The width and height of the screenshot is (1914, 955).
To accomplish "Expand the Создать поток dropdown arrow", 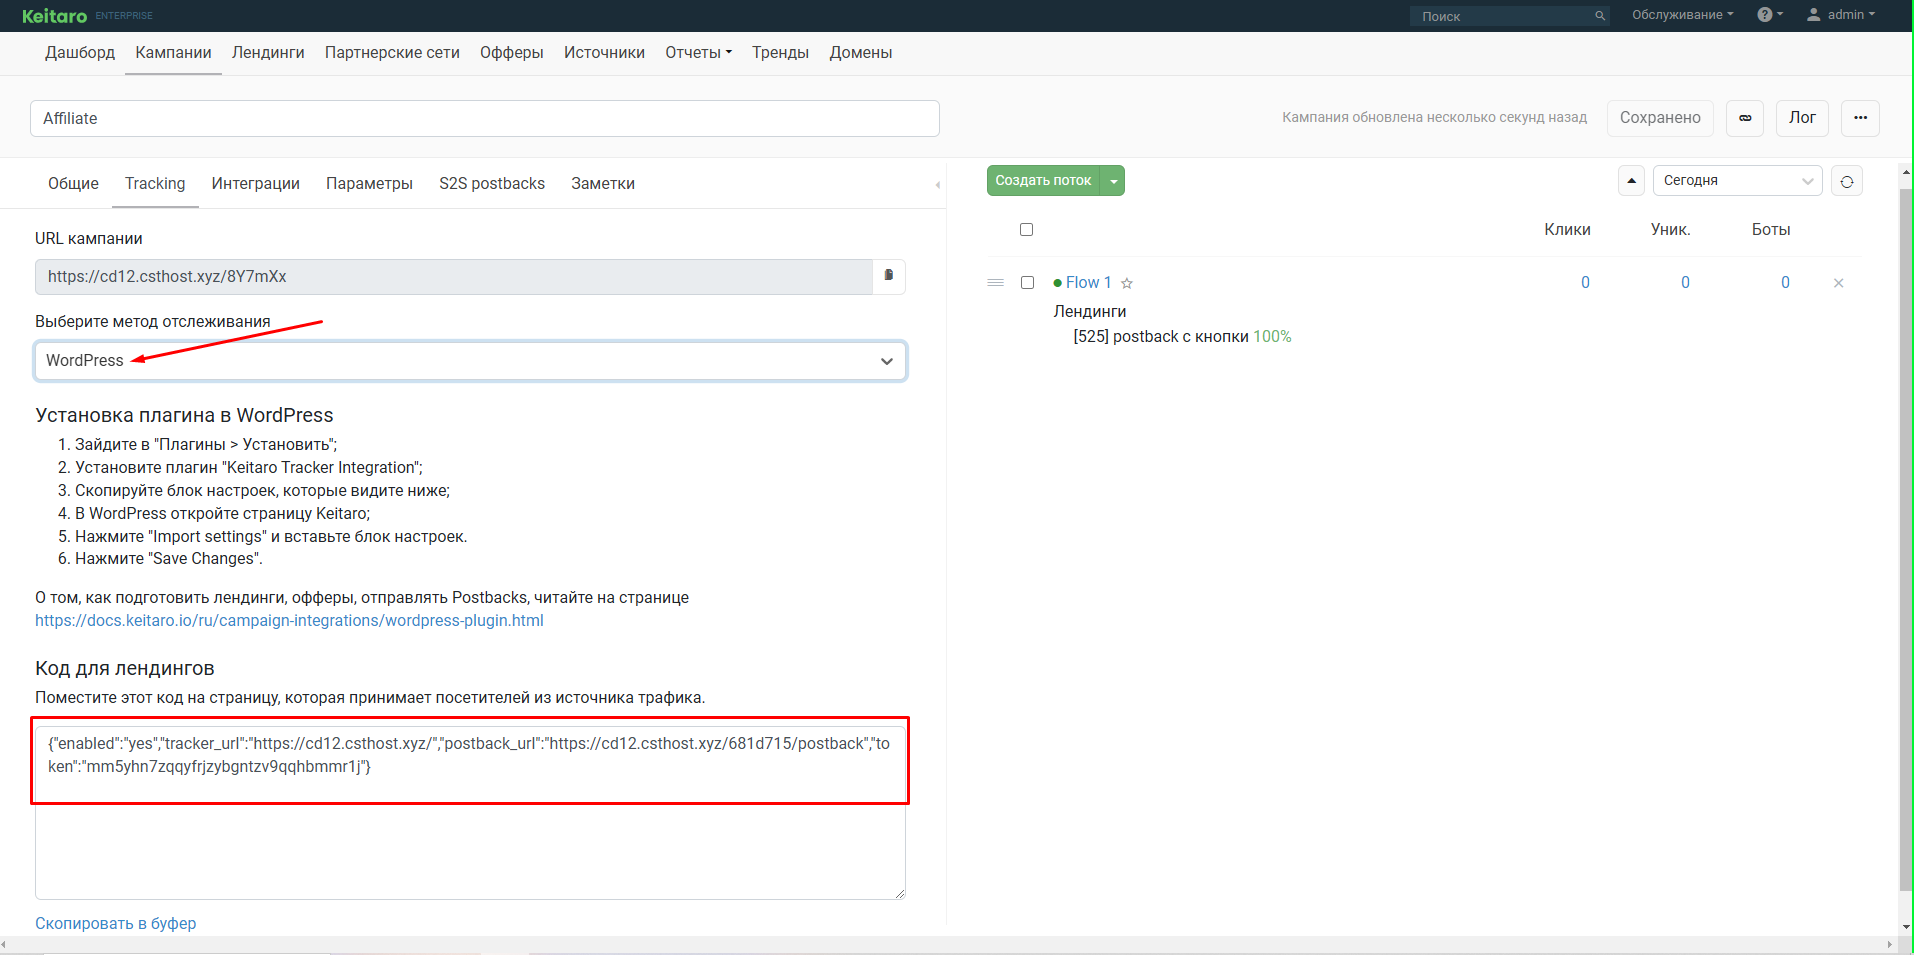I will pos(1113,181).
